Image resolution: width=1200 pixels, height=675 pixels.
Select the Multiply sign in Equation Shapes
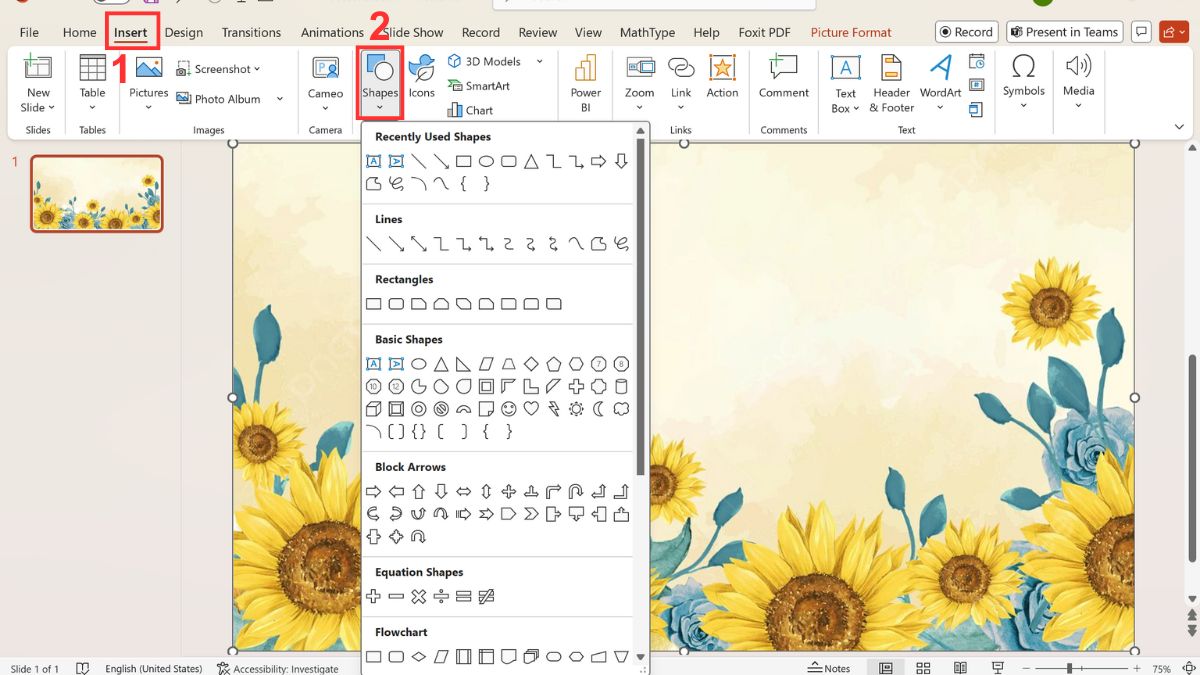click(x=418, y=597)
